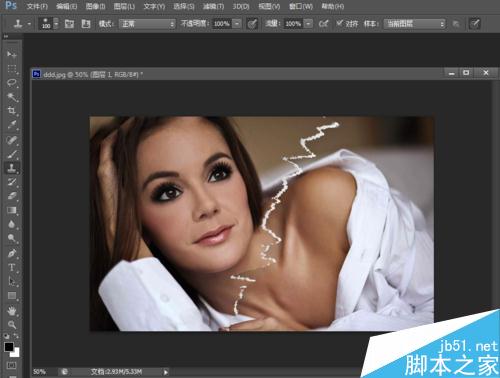This screenshot has width=500, height=378.
Task: Open the blend Mode dropdown
Action: pos(147,24)
